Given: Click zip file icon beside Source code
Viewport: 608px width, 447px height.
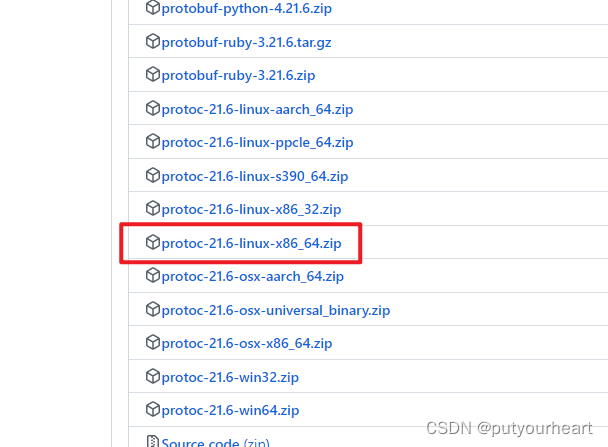Looking at the screenshot, I should (x=153, y=441).
